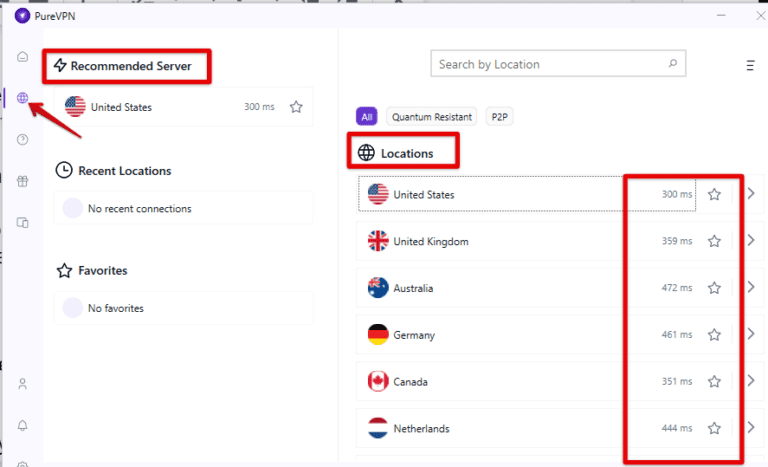Open the gift rewards icon in sidebar

[x=22, y=181]
